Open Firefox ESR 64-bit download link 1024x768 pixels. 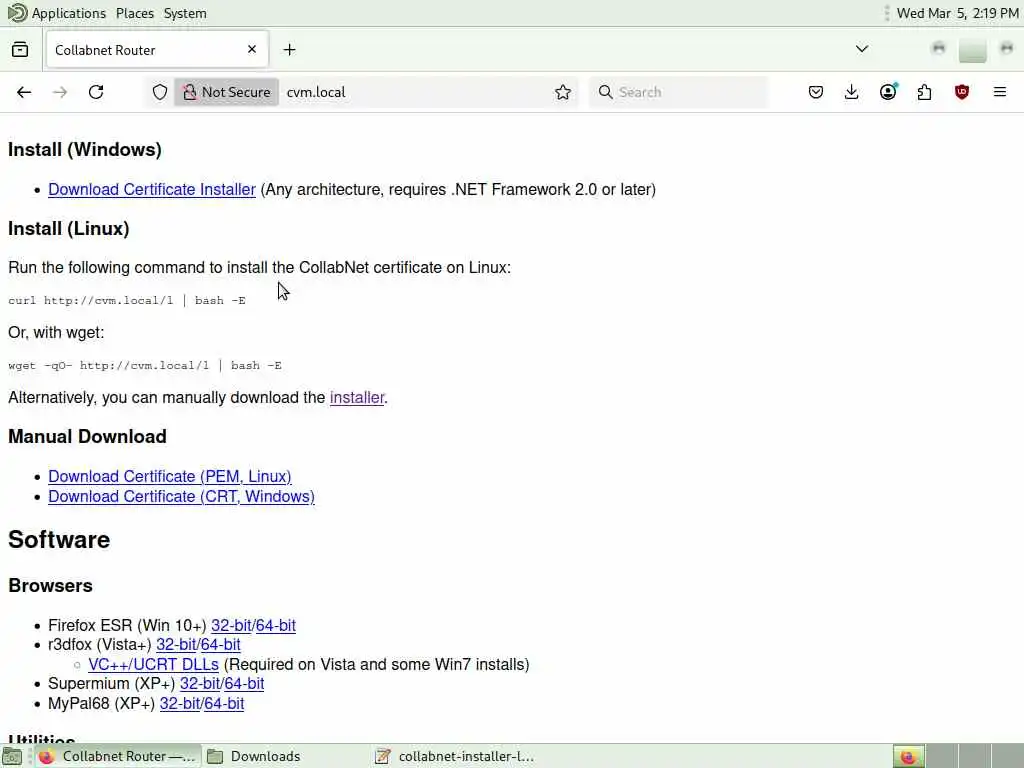pos(276,626)
